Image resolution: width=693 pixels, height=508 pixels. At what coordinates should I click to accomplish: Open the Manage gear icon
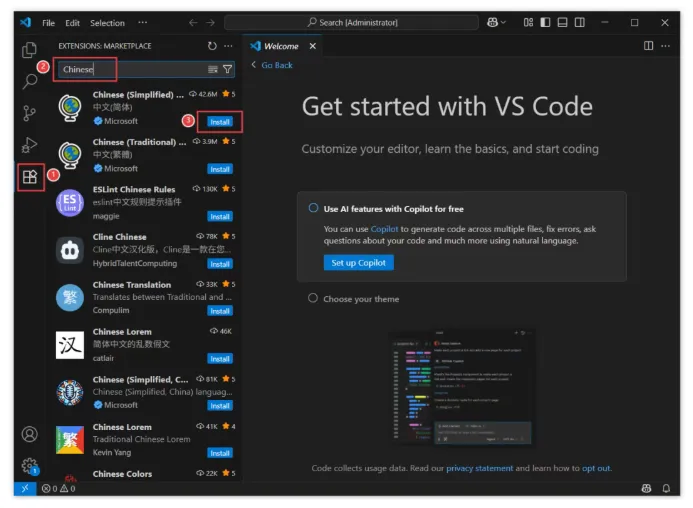click(x=30, y=466)
